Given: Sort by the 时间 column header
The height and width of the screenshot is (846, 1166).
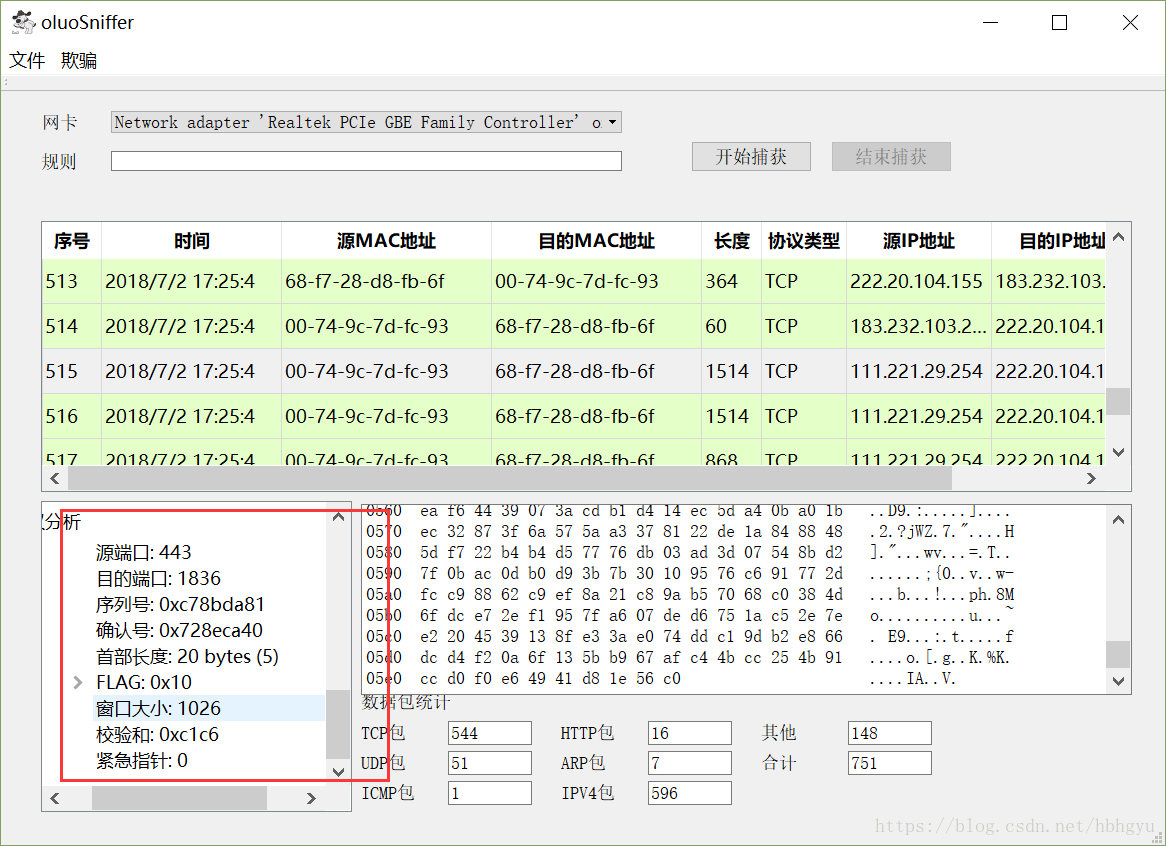Looking at the screenshot, I should coord(191,241).
